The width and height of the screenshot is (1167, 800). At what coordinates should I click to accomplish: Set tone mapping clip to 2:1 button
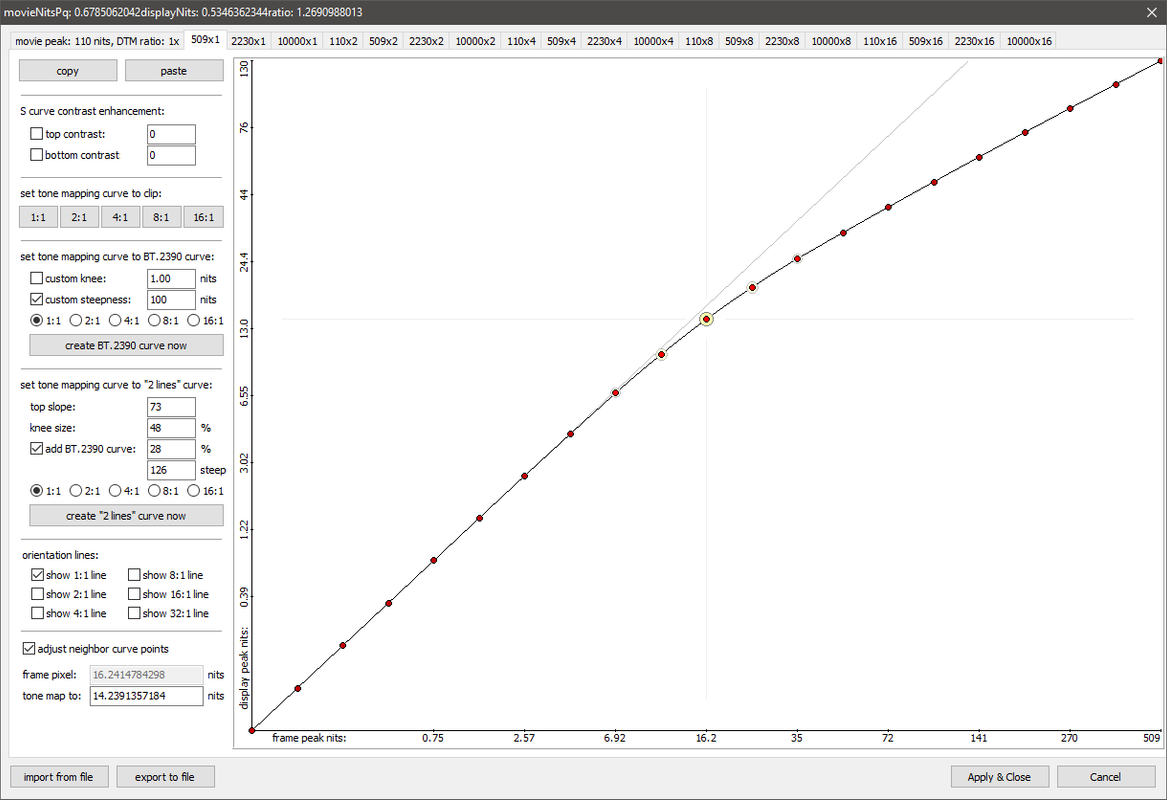point(79,217)
